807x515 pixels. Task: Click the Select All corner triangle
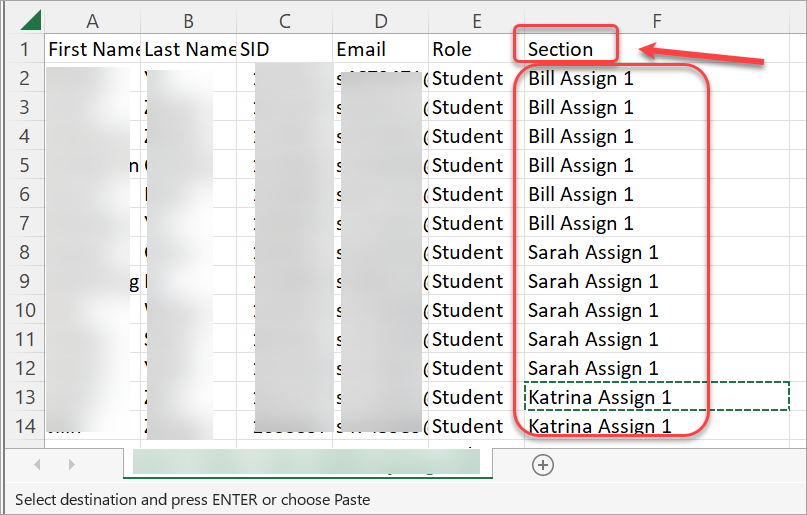point(31,21)
